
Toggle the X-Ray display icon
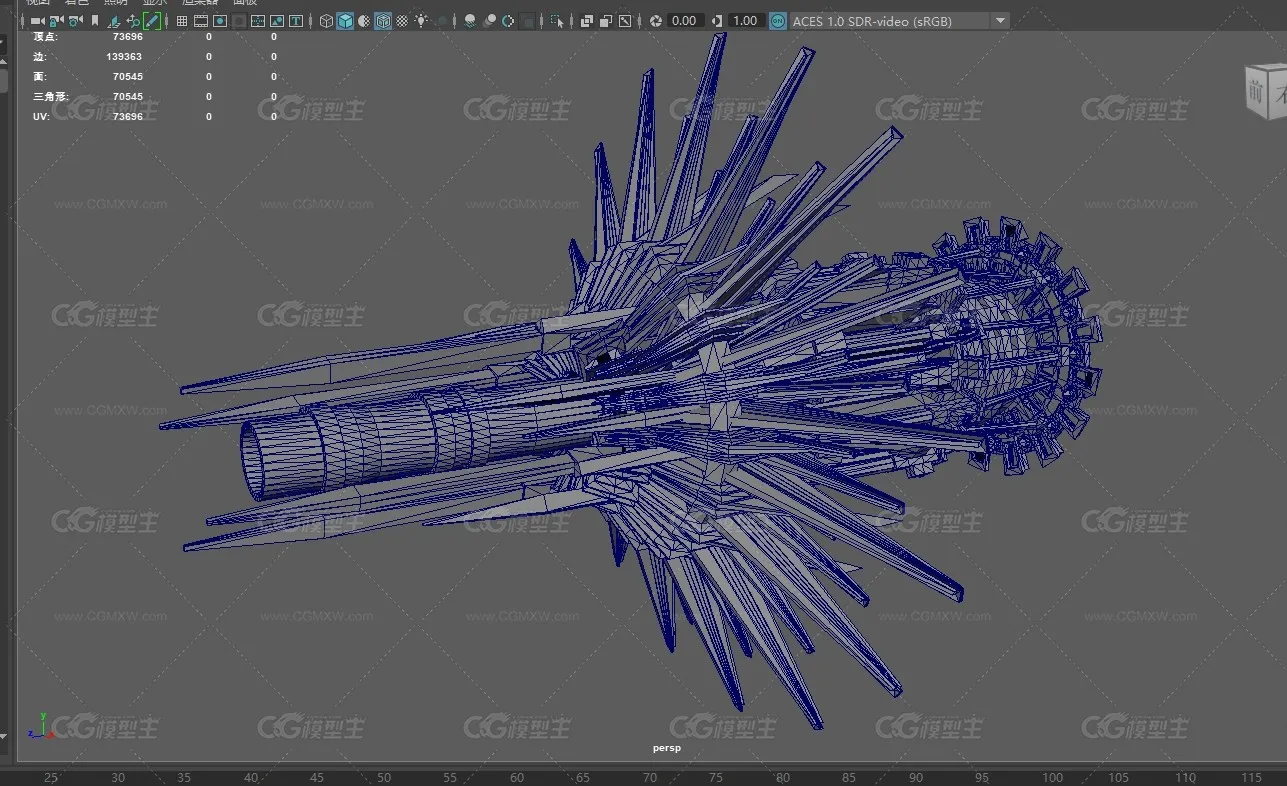click(586, 20)
